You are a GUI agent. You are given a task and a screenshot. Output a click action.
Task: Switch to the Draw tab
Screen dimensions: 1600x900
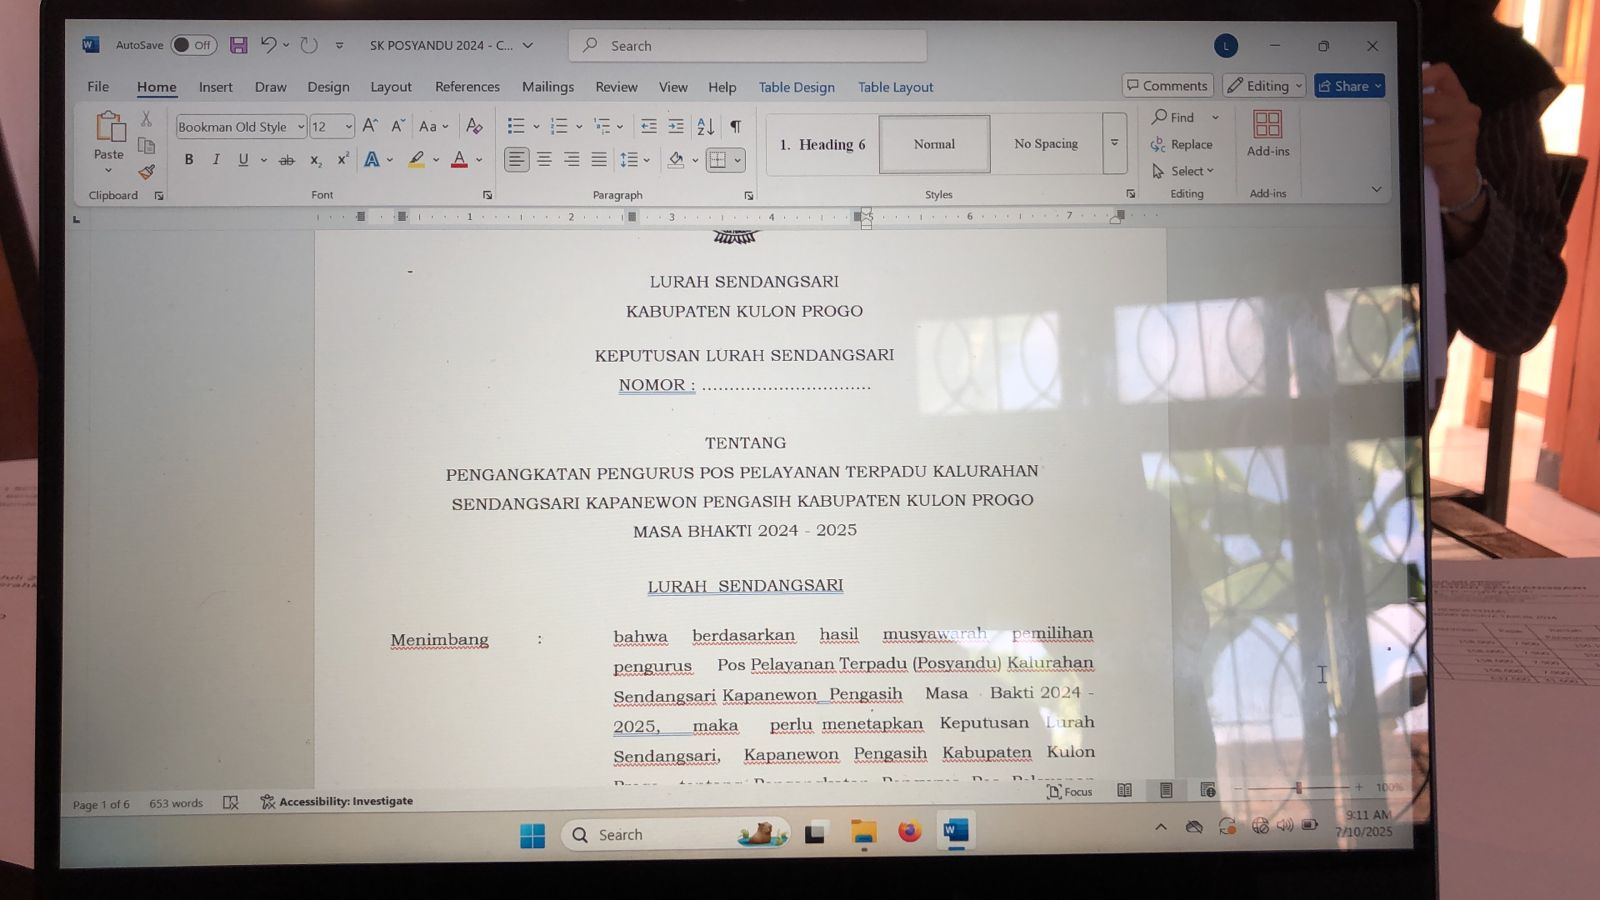pyautogui.click(x=270, y=87)
